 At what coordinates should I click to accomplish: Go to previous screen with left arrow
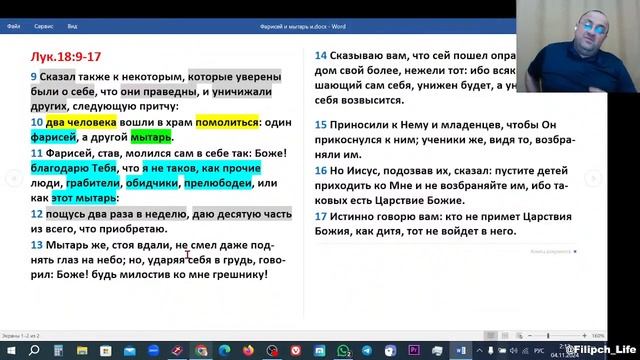pos(13,179)
